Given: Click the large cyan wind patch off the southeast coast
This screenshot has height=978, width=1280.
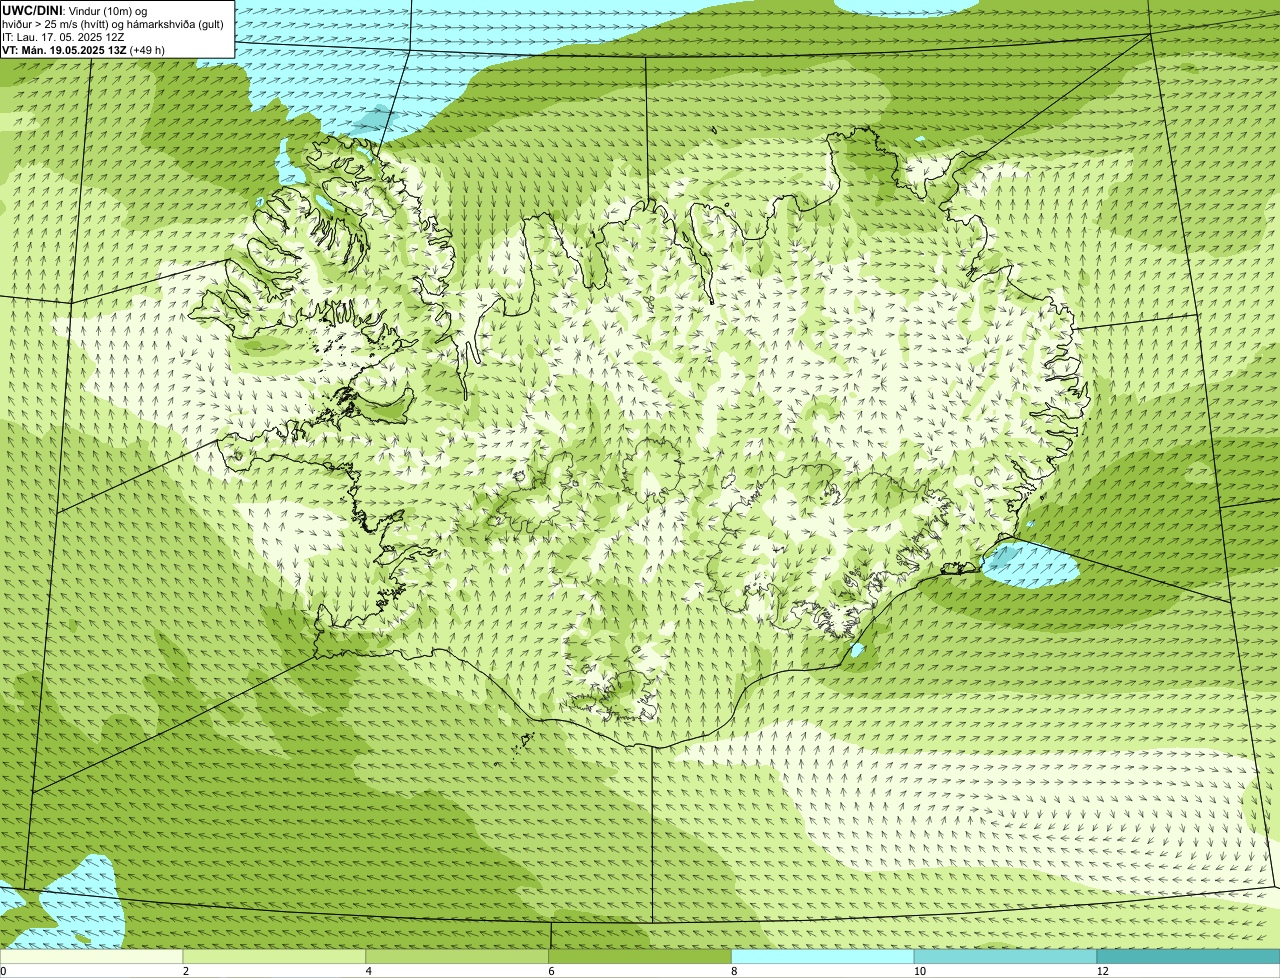Looking at the screenshot, I should 1030,567.
